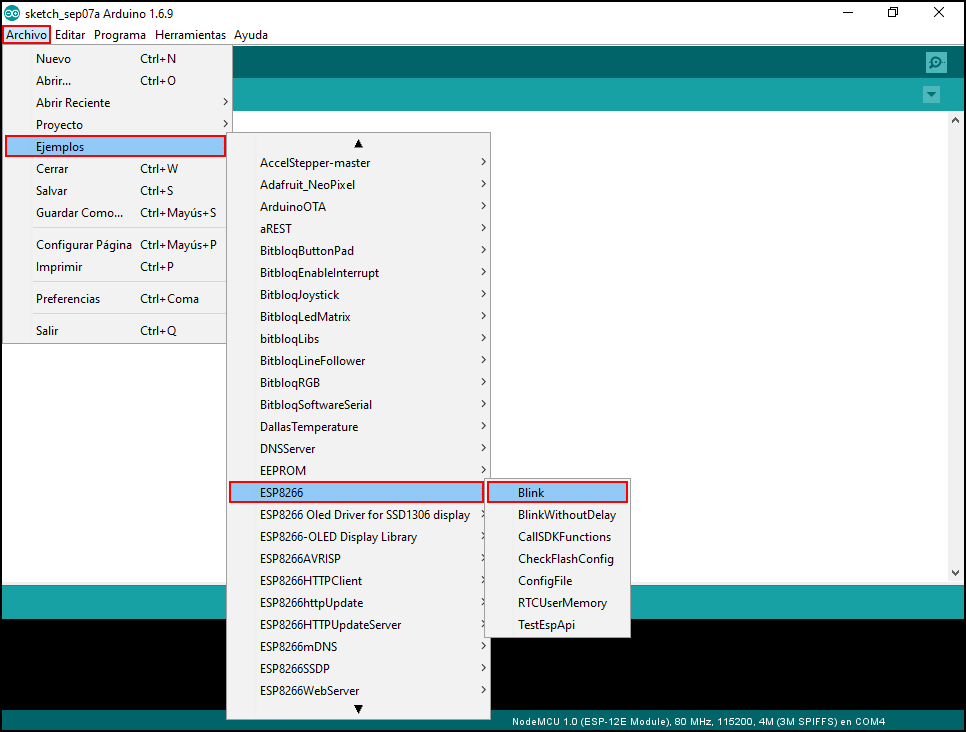This screenshot has width=966, height=732.
Task: Click editor scrollbar up arrow
Action: tap(955, 121)
